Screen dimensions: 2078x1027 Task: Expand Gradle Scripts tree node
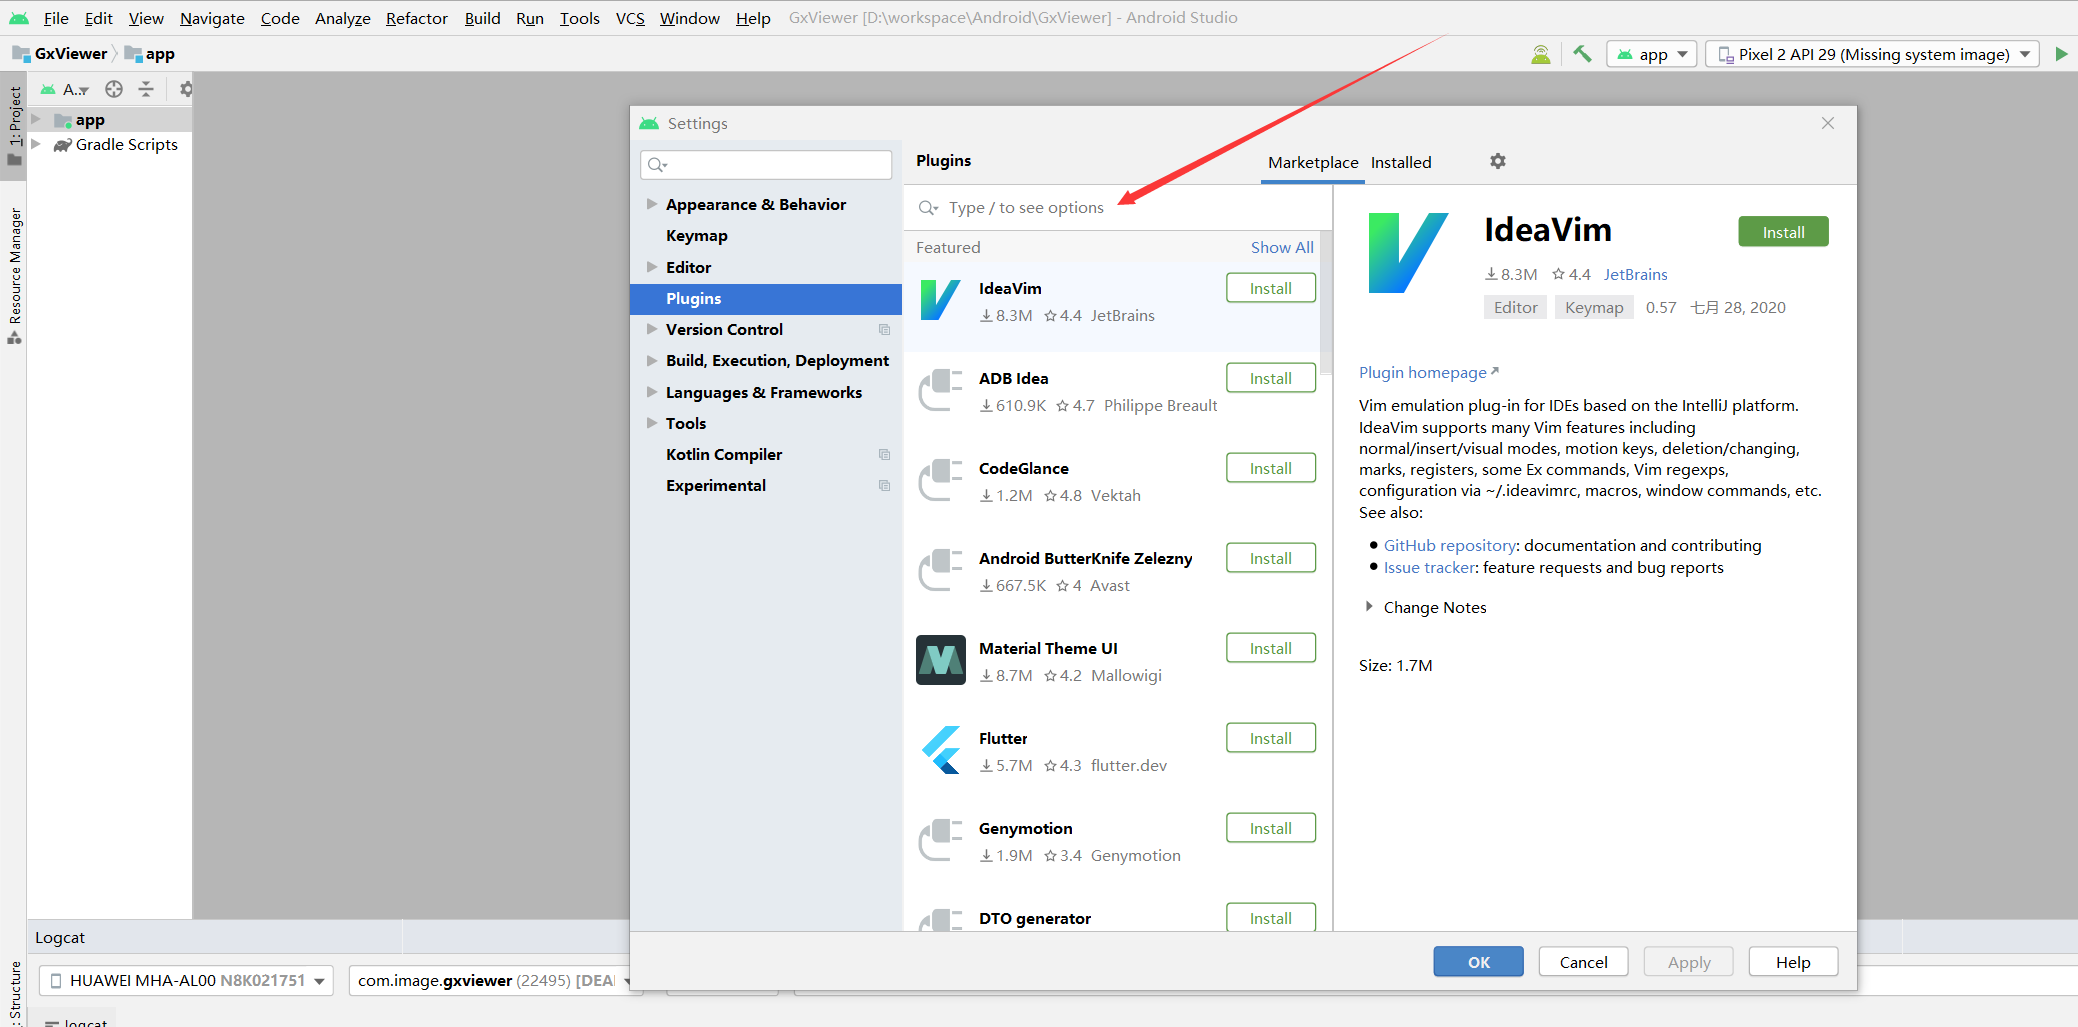36,144
